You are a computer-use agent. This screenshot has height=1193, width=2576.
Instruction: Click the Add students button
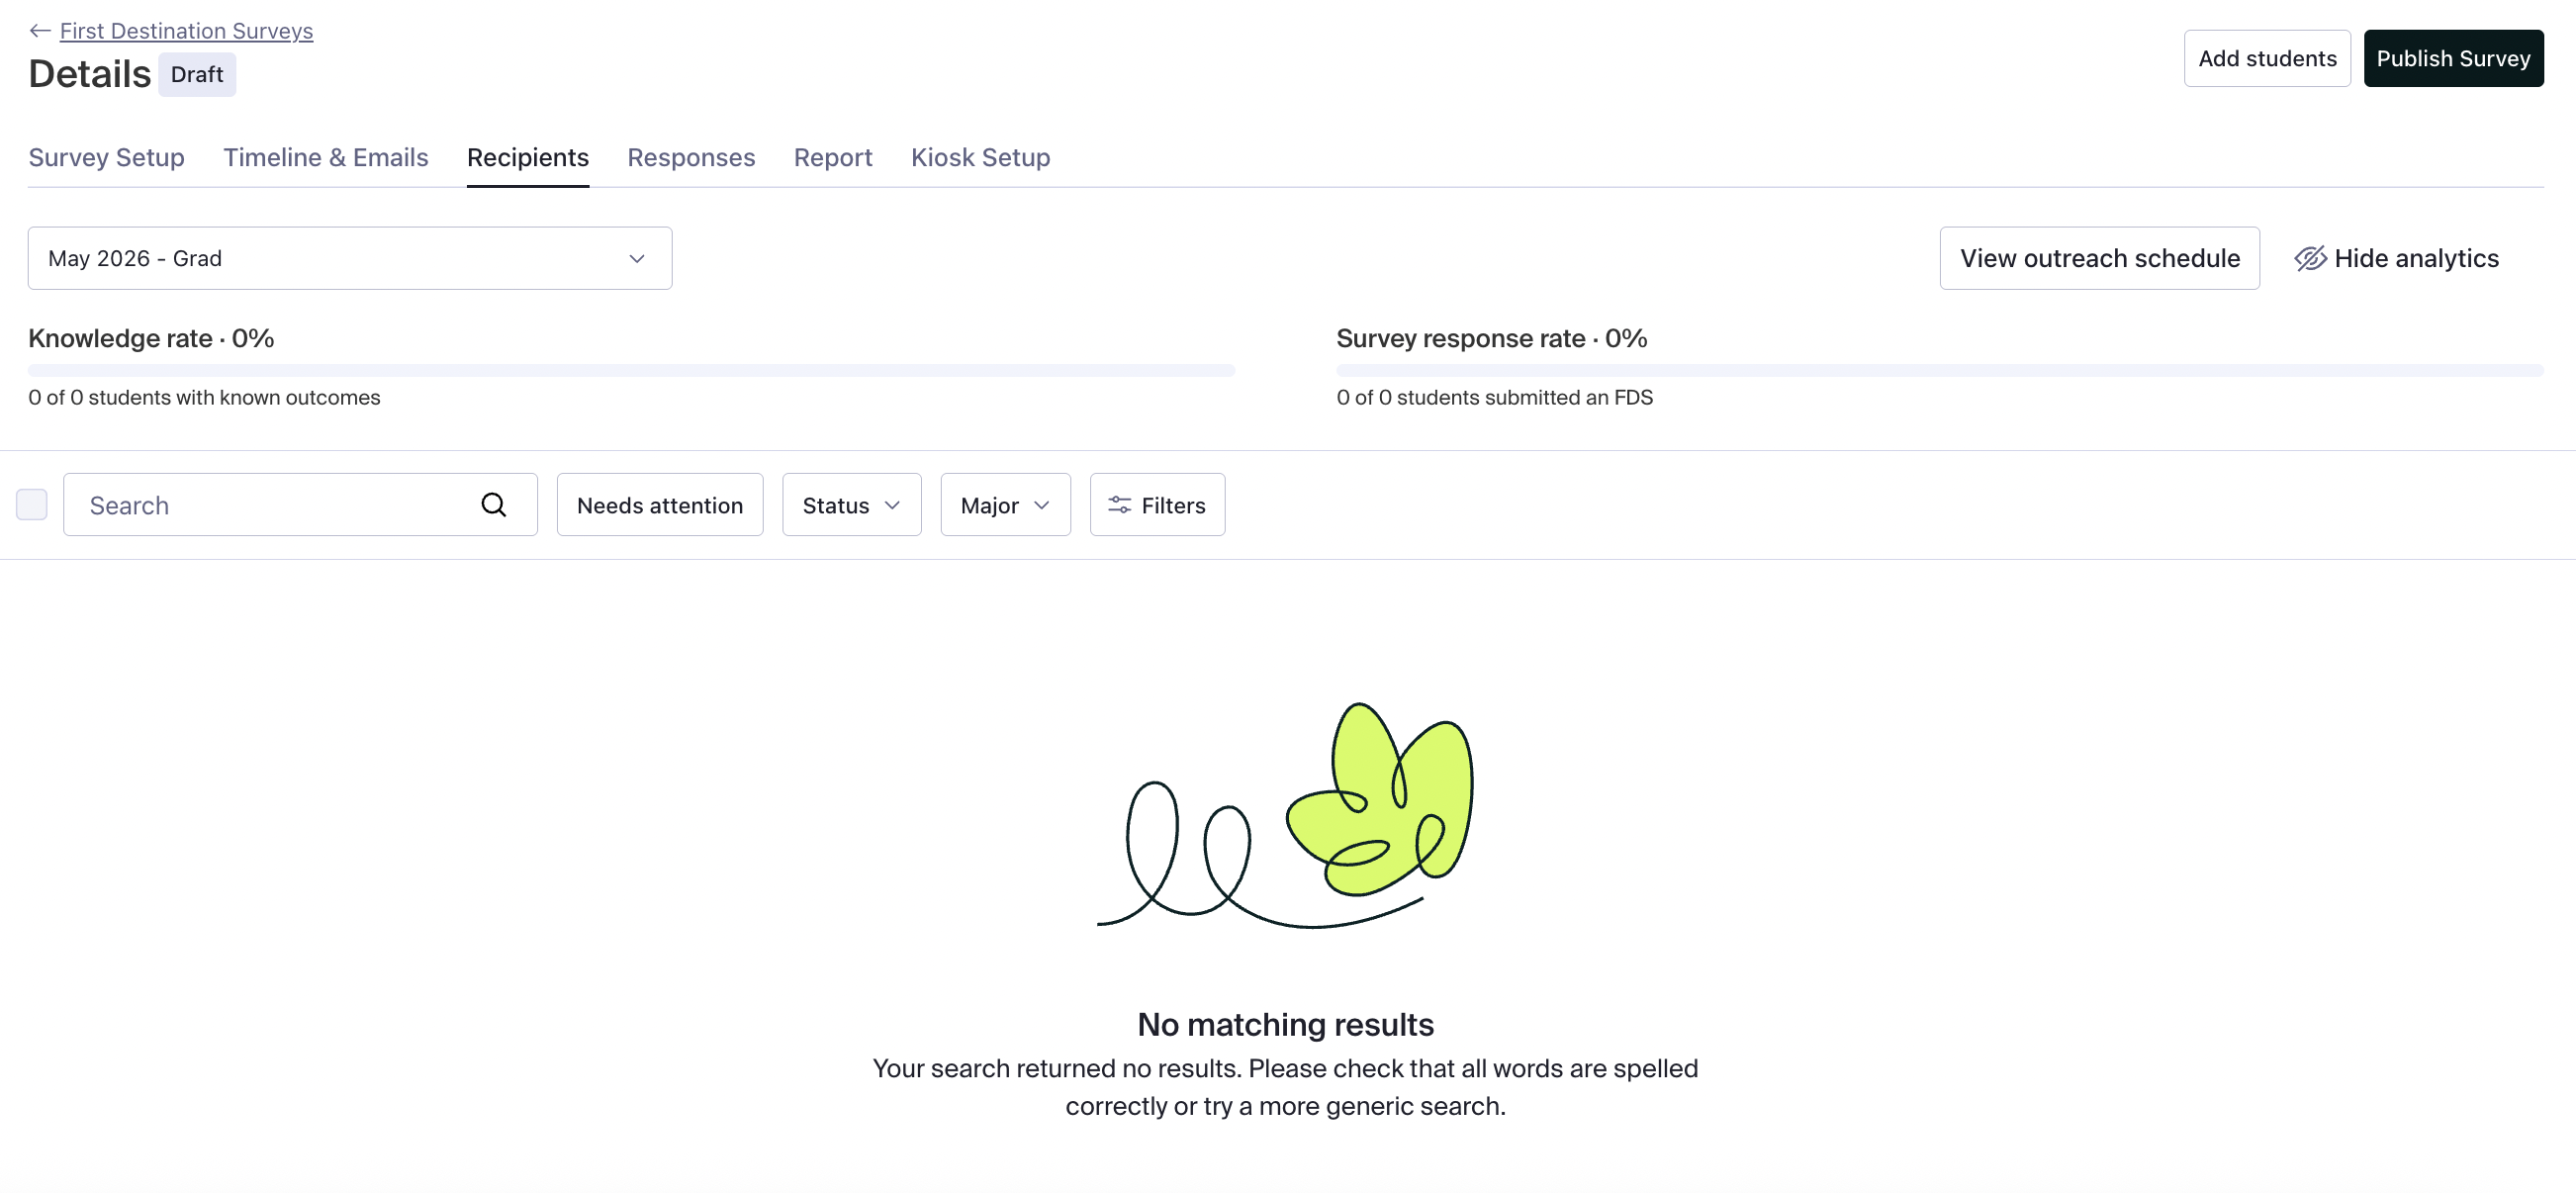(x=2266, y=58)
